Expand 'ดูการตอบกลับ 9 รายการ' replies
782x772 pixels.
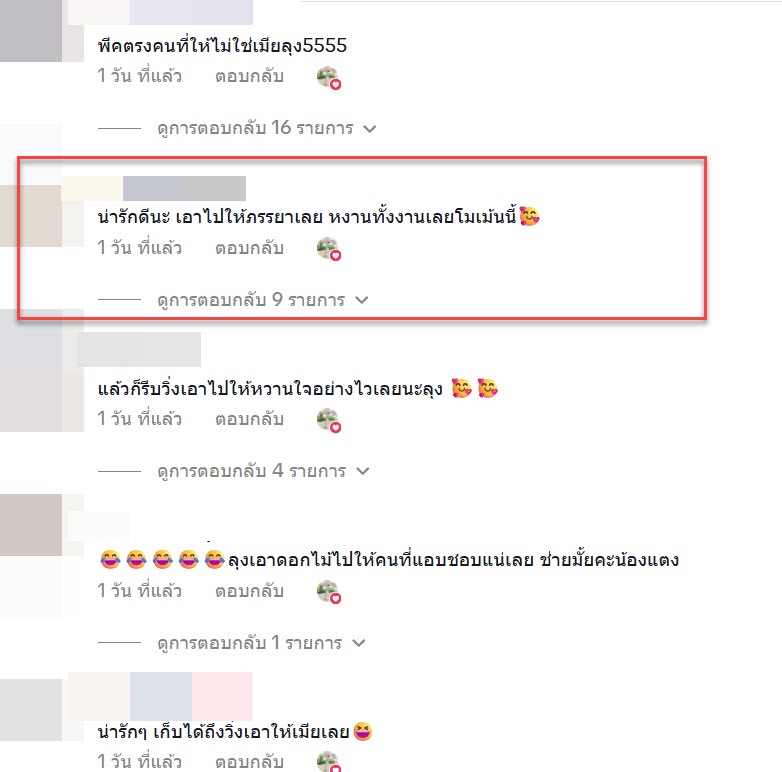pos(262,300)
